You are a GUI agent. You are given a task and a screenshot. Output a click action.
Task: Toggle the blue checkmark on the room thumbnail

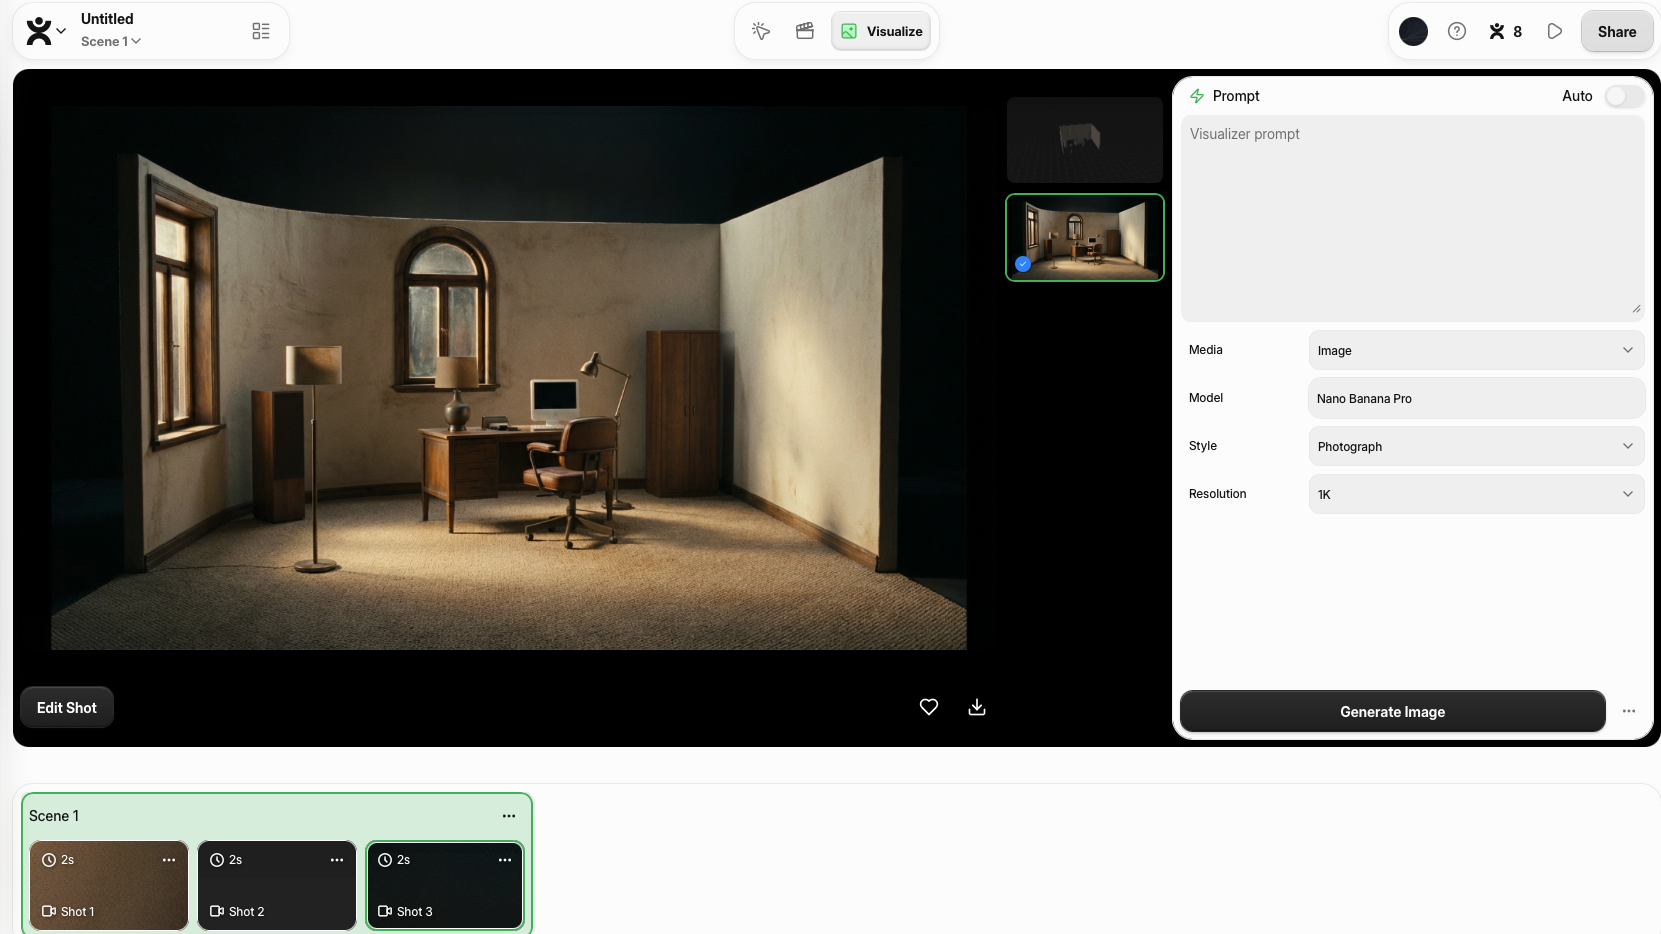point(1023,264)
